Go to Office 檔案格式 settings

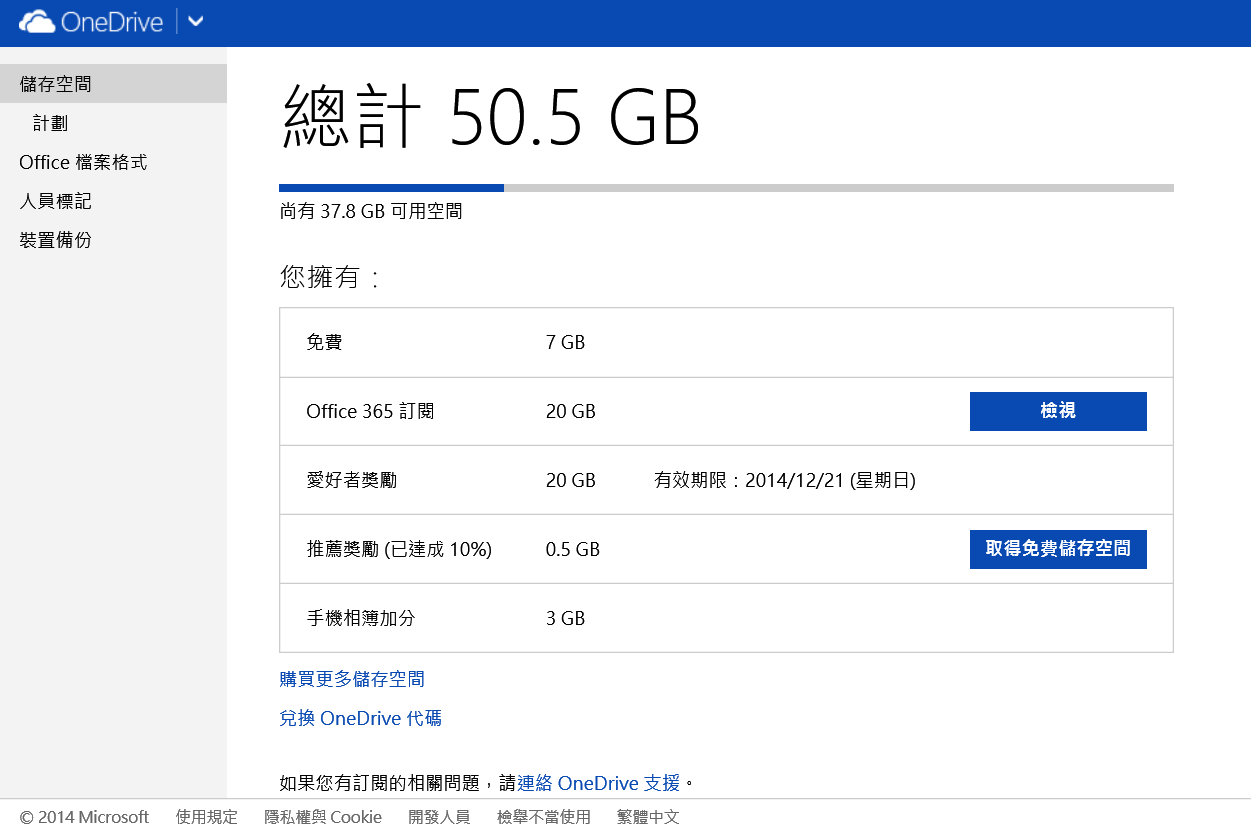(83, 162)
